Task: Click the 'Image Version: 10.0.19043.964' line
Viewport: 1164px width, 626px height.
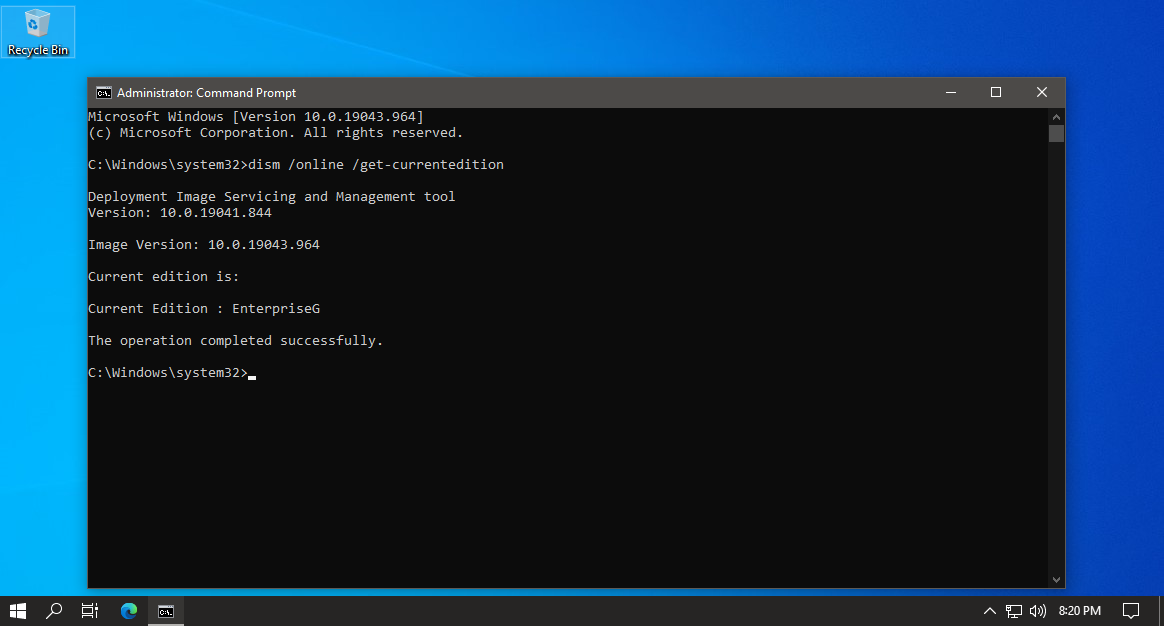Action: point(204,244)
